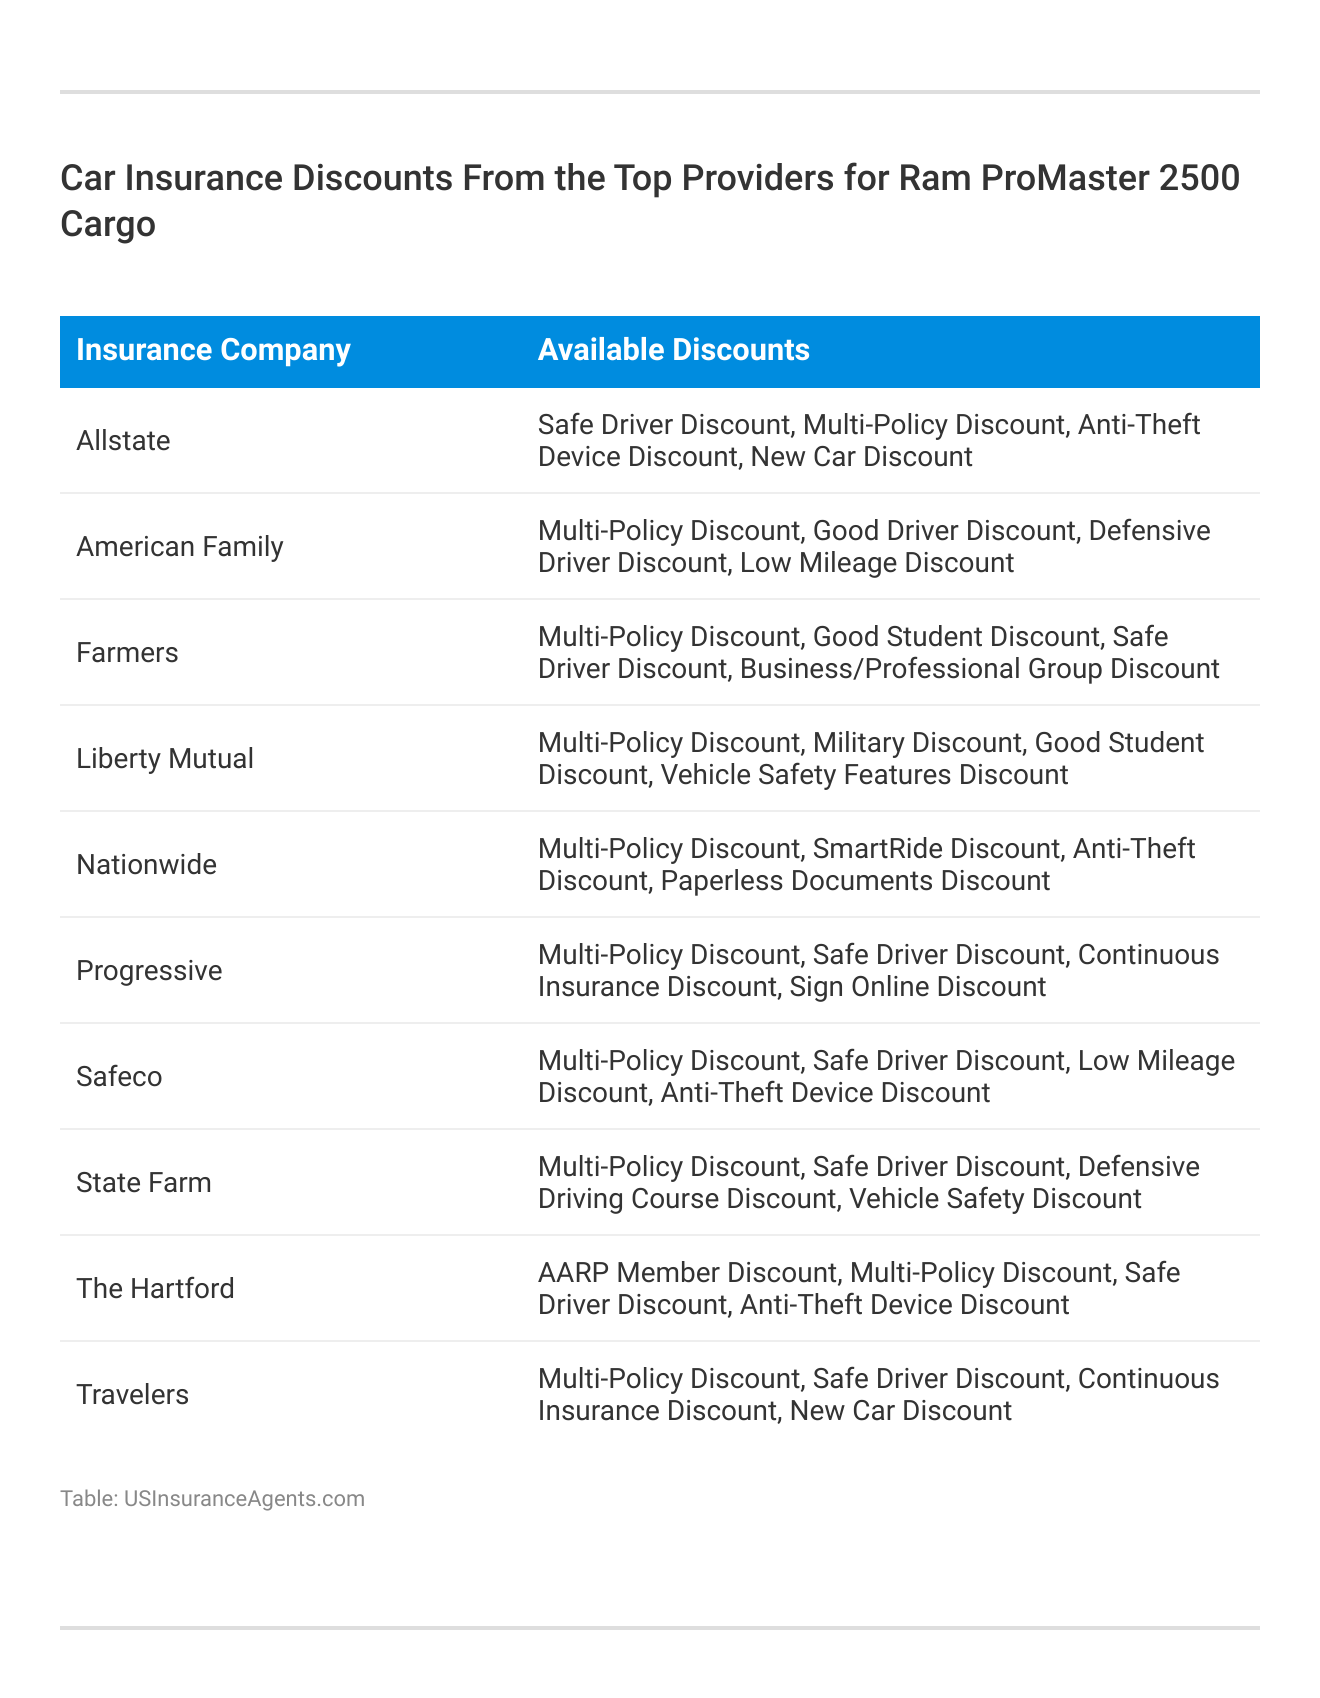Click the State Farm company cell
Image resolution: width=1320 pixels, height=1698 pixels.
144,1183
